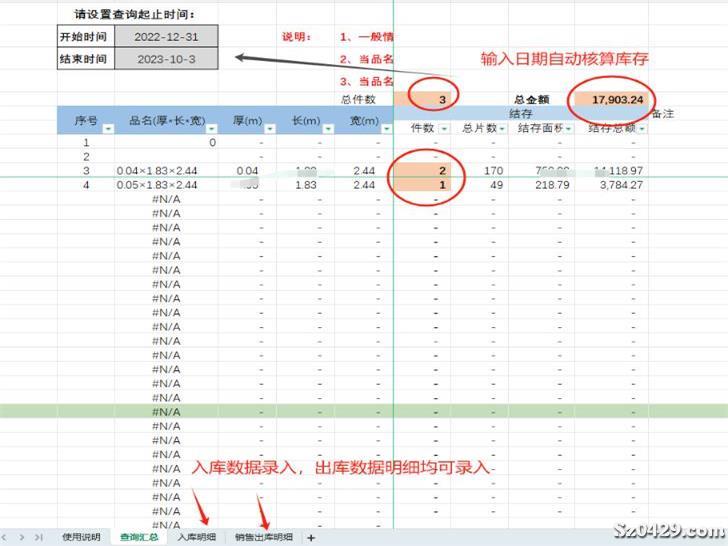The height and width of the screenshot is (546, 728).
Task: Click the start date cell 2022-12-31
Action: point(168,36)
